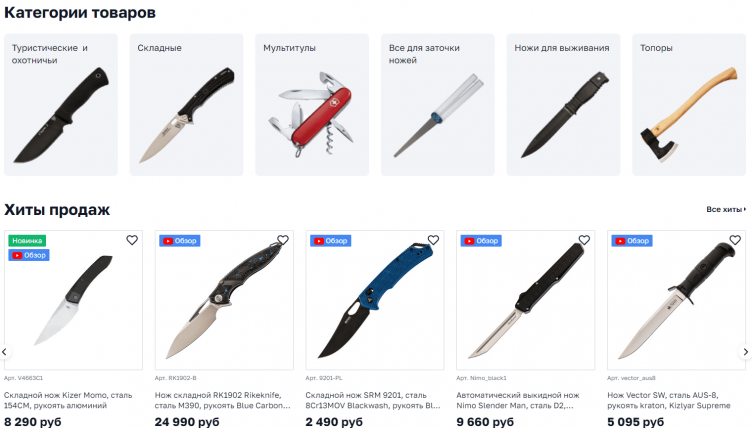752x428 pixels.
Task: Show next bestsellers with right carousel arrow
Action: [x=746, y=352]
